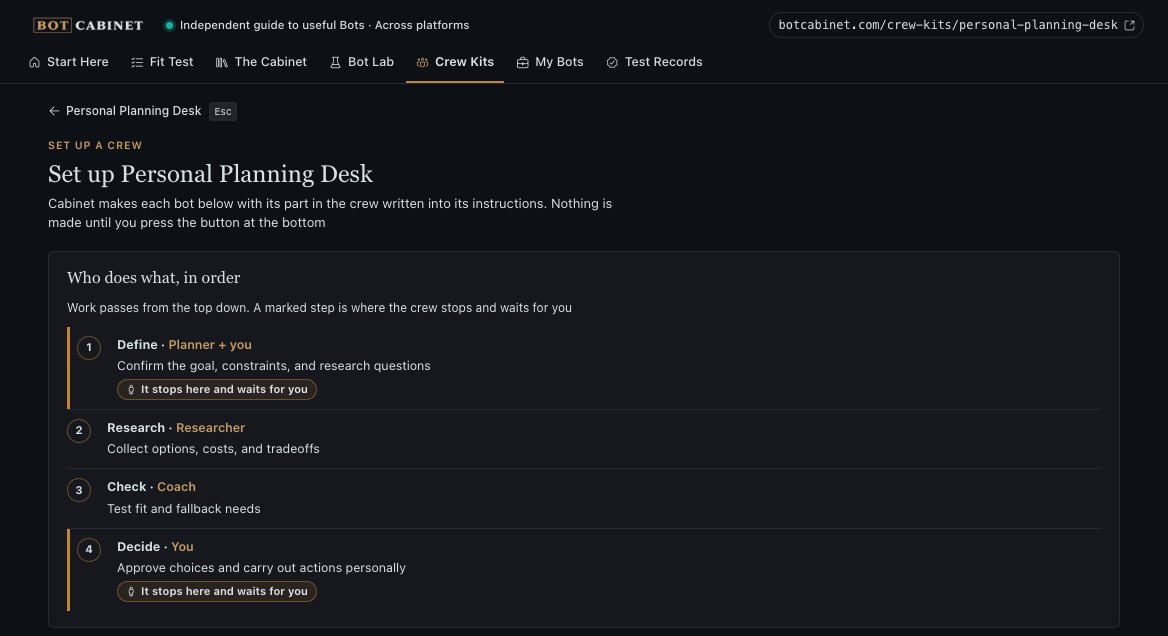This screenshot has width=1168, height=636.
Task: Click the Decide step's stops-and-waits badge
Action: point(217,591)
